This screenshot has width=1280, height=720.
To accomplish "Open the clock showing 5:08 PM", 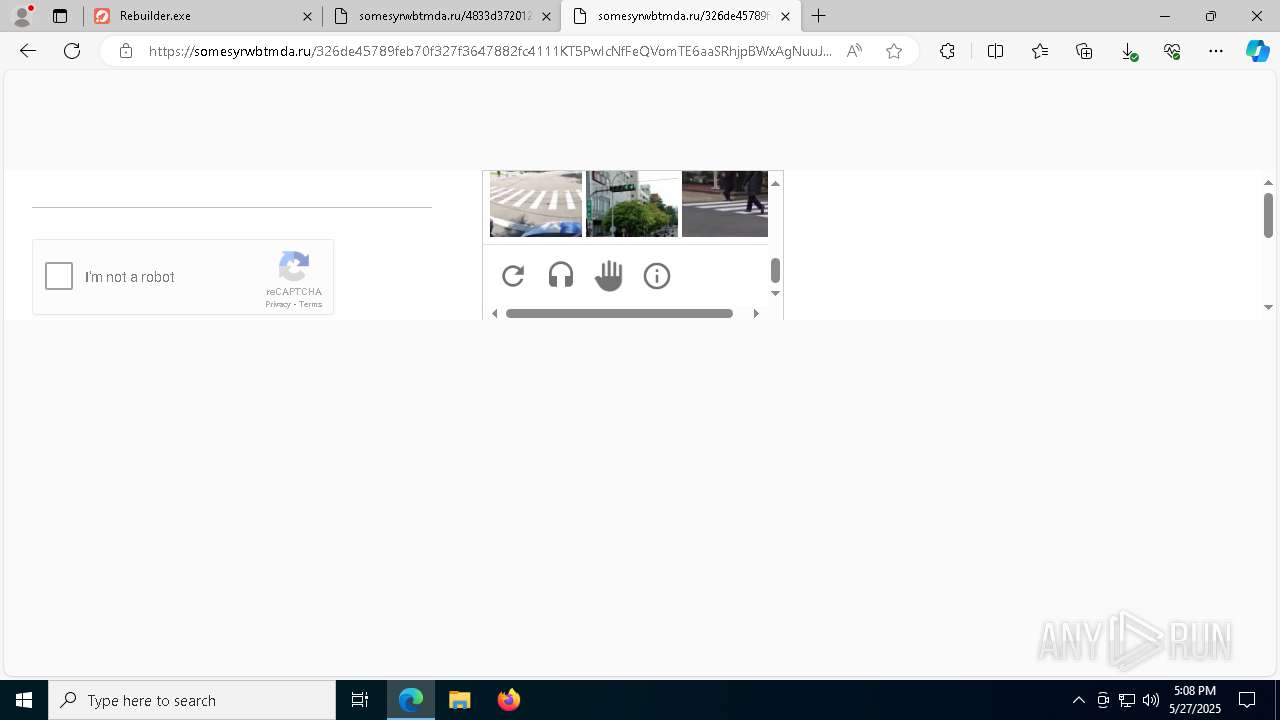I will click(1195, 700).
